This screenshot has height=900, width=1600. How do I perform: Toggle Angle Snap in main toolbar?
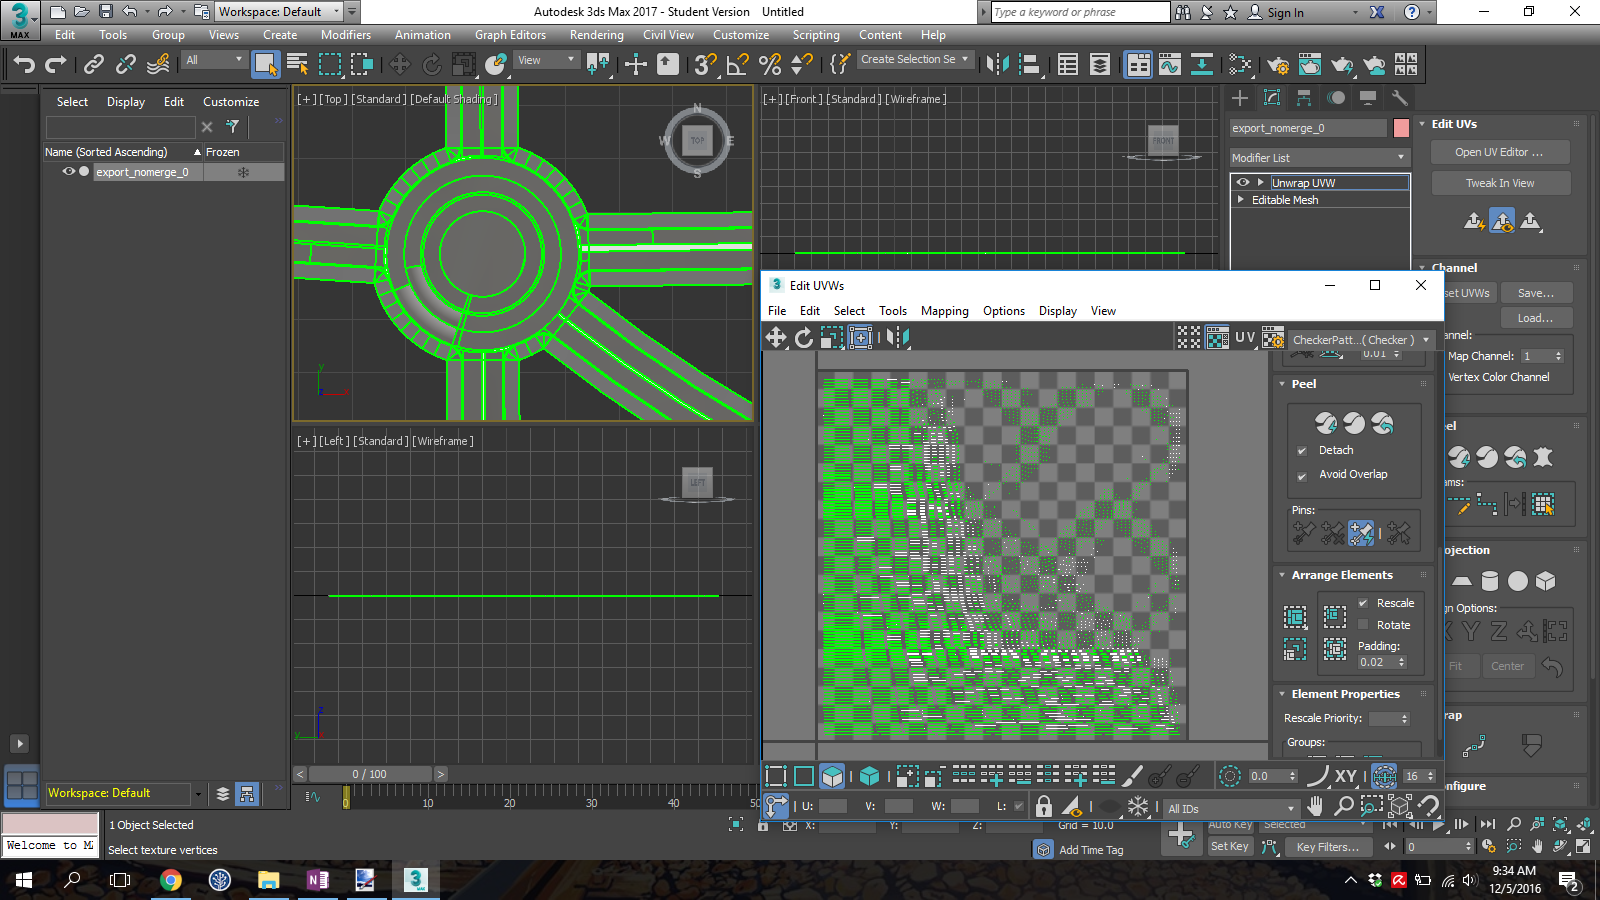point(738,65)
